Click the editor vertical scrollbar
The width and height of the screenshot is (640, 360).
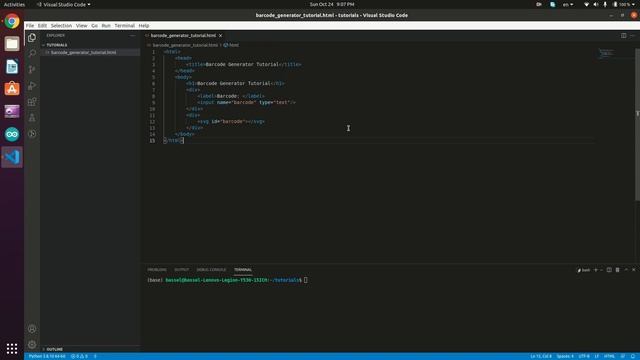(637, 124)
